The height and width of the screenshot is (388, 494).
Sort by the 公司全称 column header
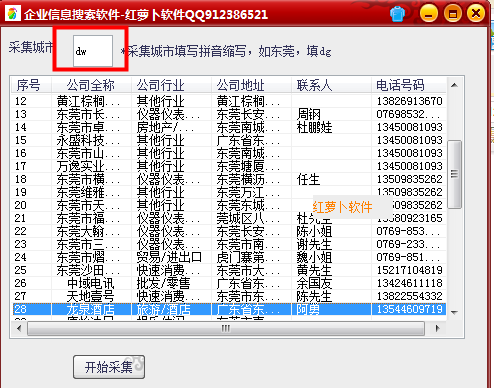(x=91, y=85)
